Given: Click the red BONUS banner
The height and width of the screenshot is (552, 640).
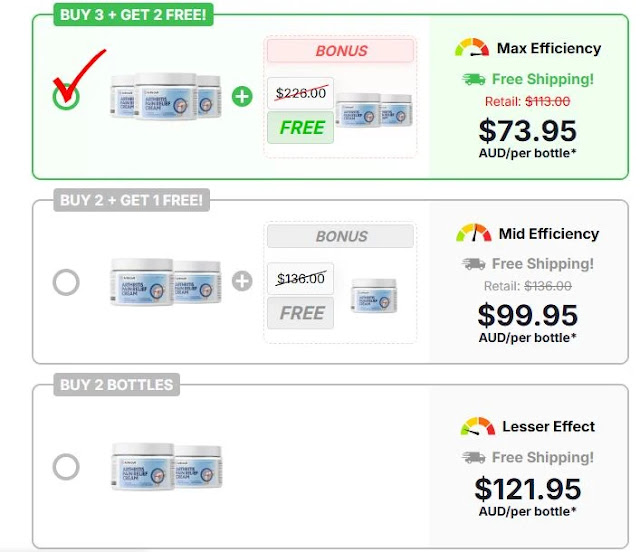Looking at the screenshot, I should pos(340,50).
